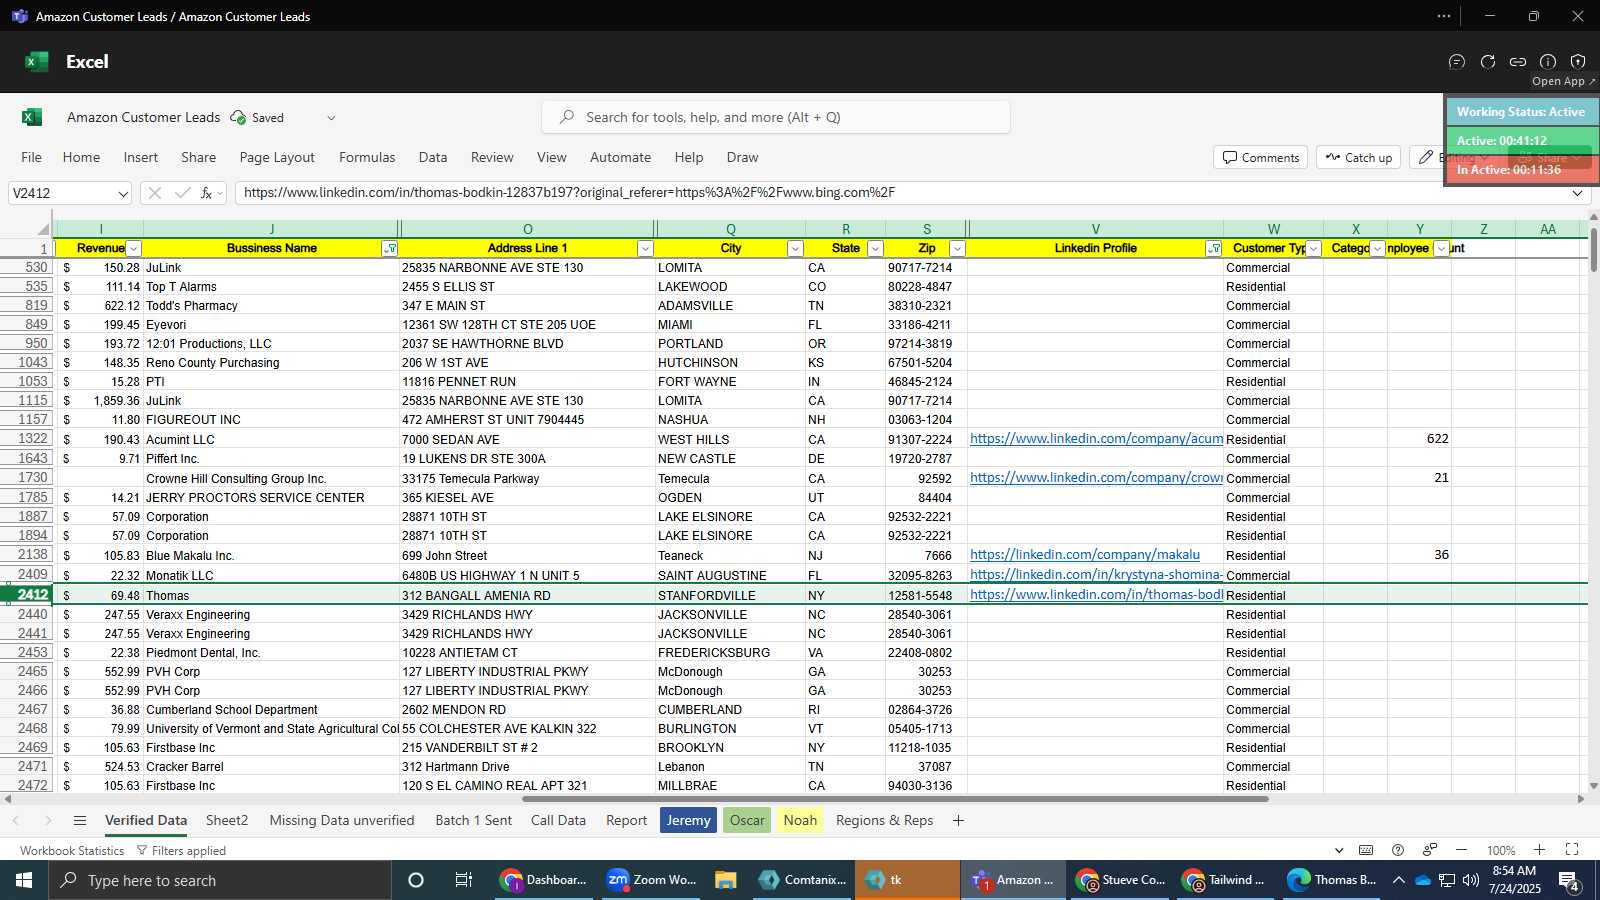The width and height of the screenshot is (1600, 900).
Task: Open the Zip column filter dropdown
Action: click(957, 248)
